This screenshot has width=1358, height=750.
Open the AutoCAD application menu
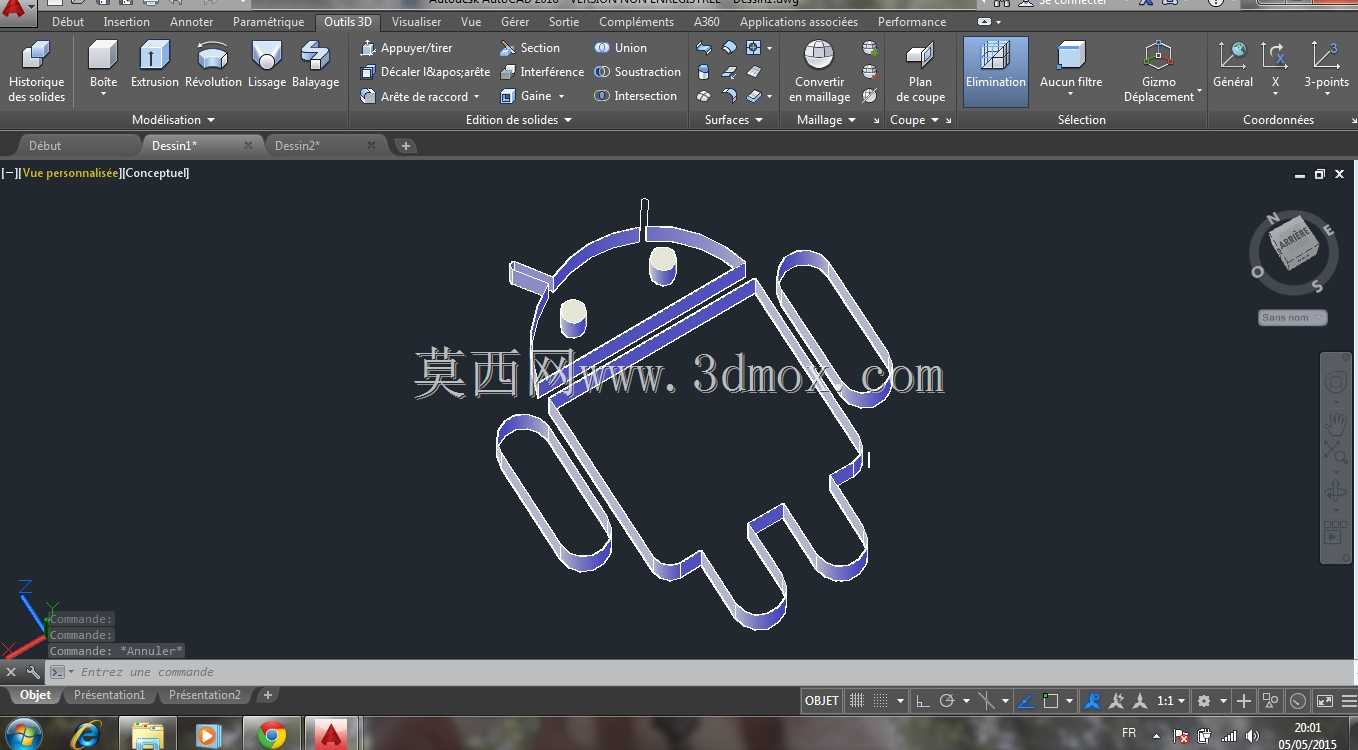(17, 12)
